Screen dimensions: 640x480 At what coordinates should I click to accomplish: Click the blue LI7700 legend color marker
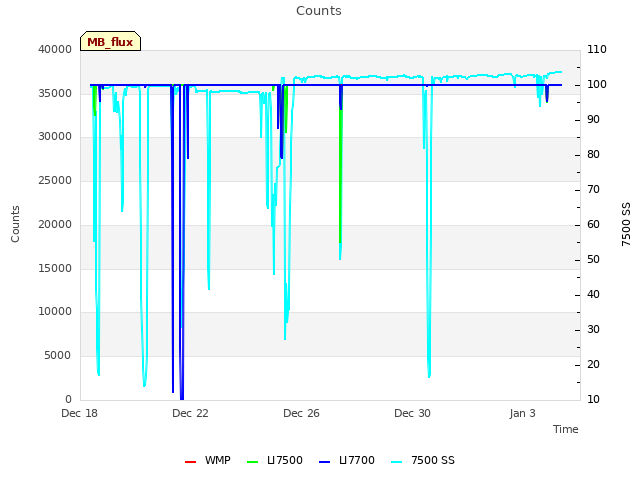(324, 462)
